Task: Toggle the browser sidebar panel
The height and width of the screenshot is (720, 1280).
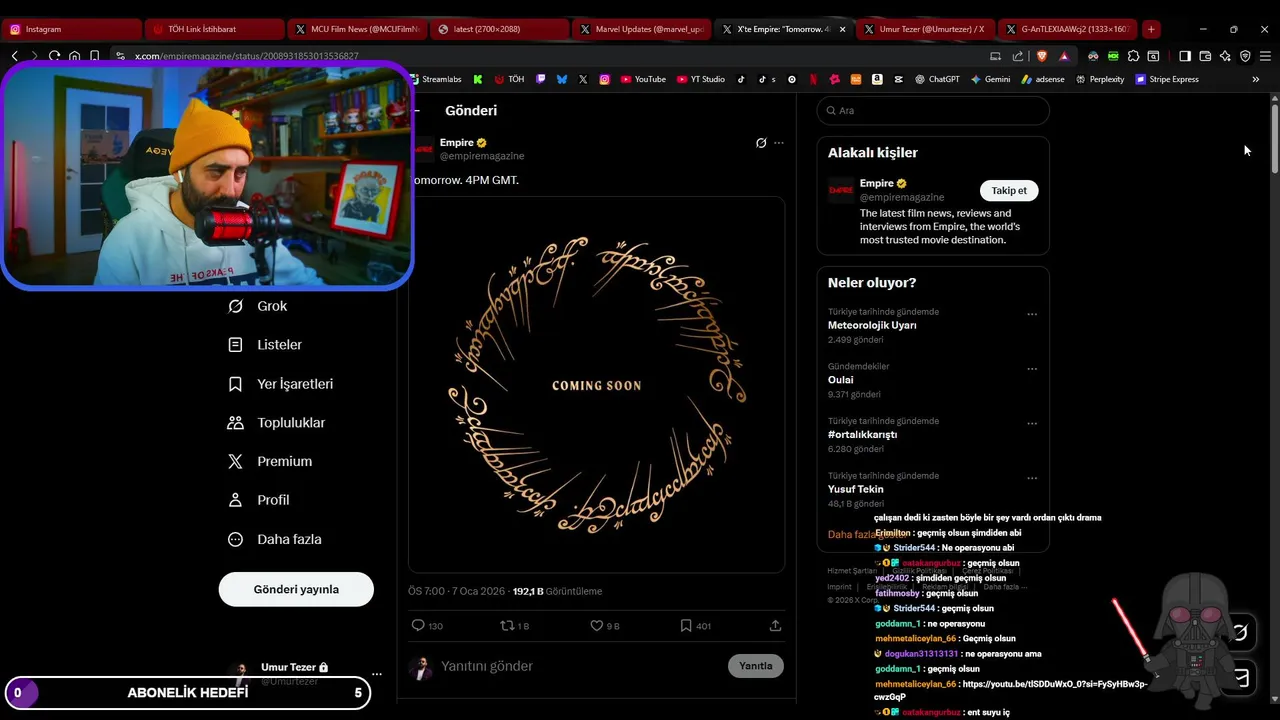Action: [1184, 56]
